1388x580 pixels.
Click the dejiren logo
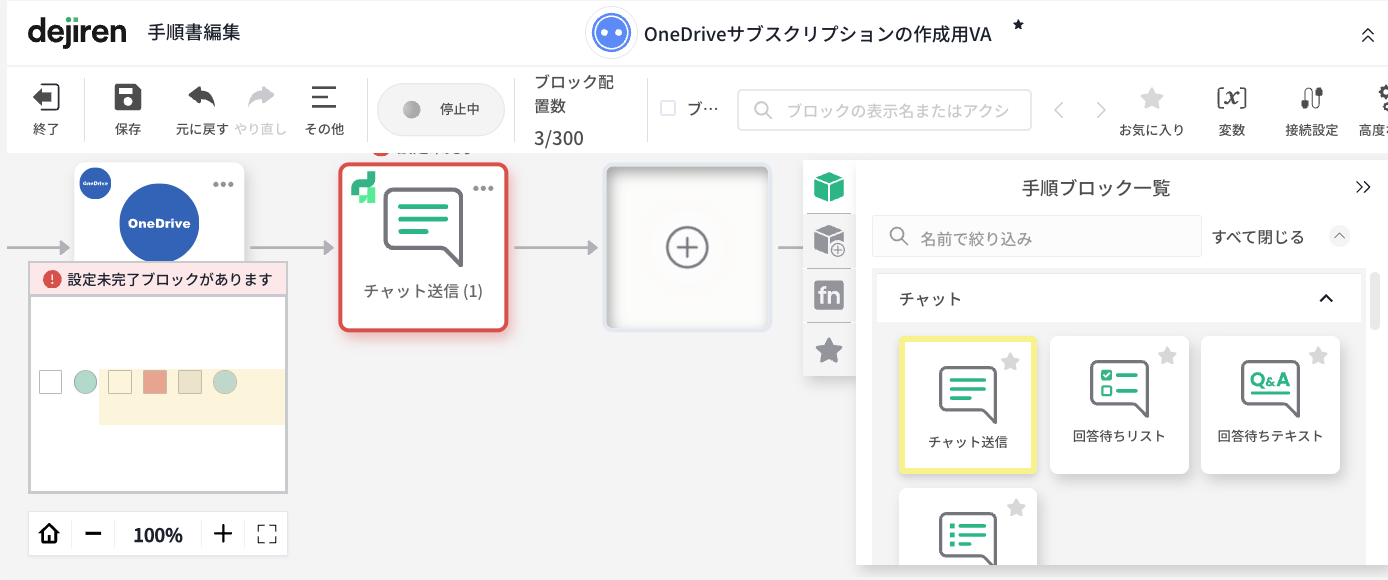77,31
